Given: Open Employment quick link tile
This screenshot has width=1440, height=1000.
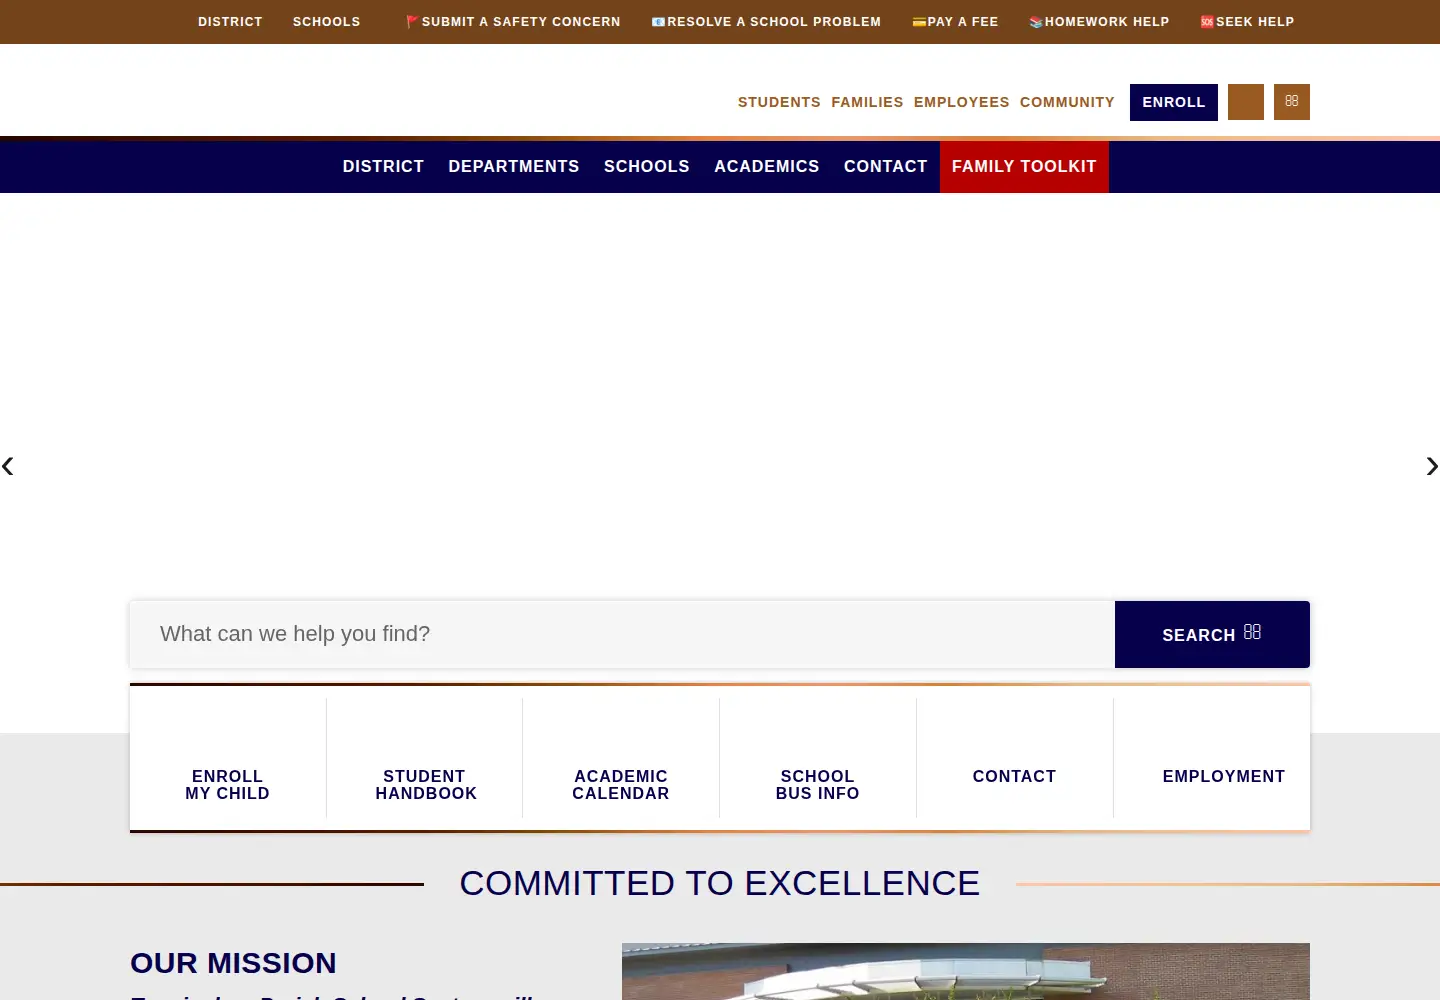Looking at the screenshot, I should point(1213,758).
